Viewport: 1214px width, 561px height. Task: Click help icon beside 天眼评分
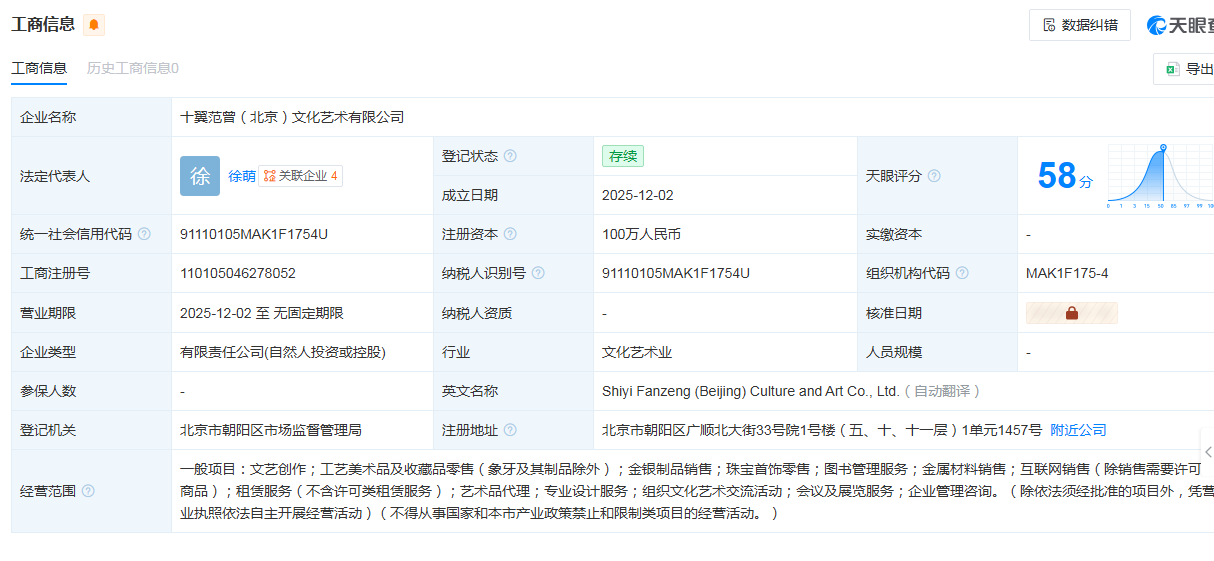(x=934, y=176)
